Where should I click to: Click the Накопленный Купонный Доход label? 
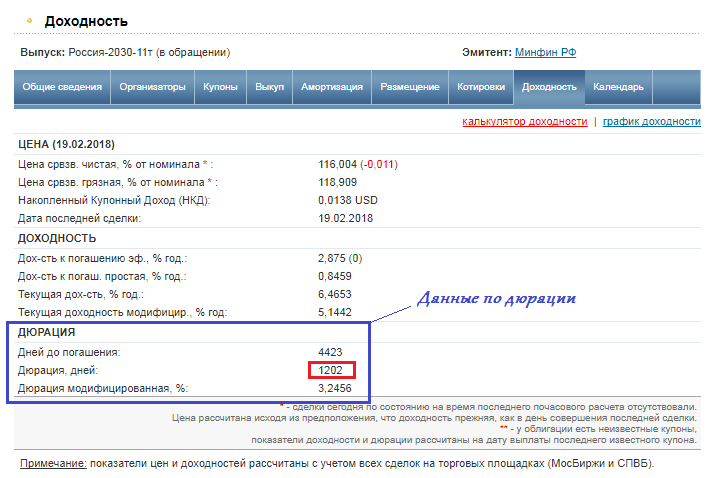pos(114,201)
